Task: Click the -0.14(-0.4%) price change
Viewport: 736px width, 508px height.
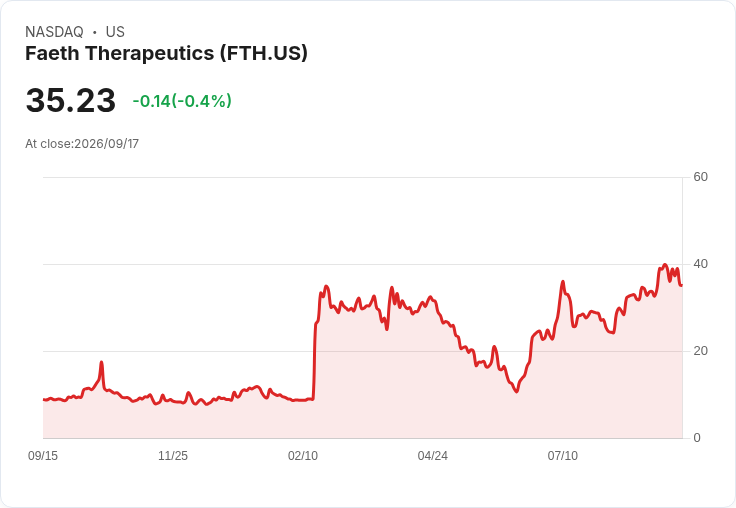Action: pyautogui.click(x=182, y=101)
